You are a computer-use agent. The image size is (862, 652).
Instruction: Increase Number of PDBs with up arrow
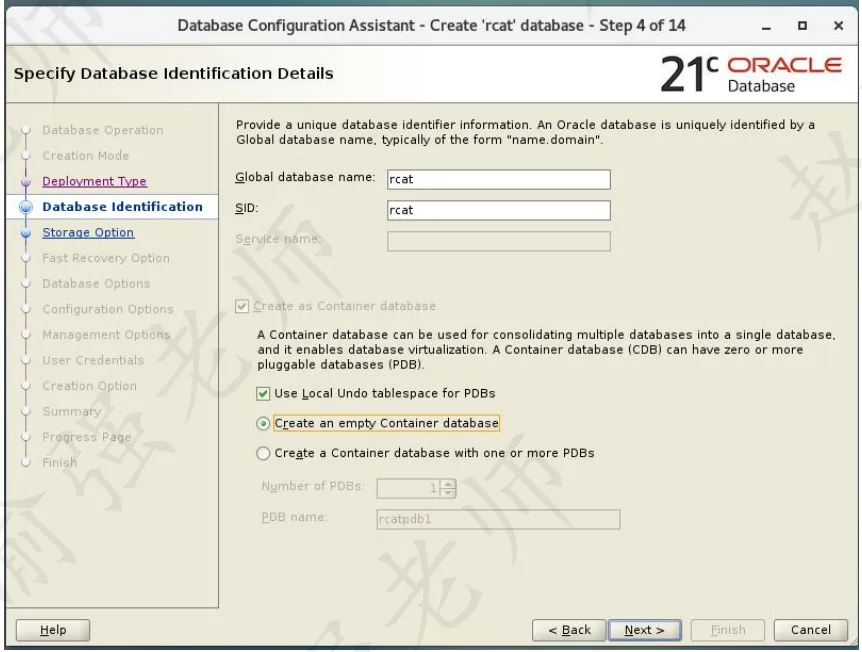[449, 484]
